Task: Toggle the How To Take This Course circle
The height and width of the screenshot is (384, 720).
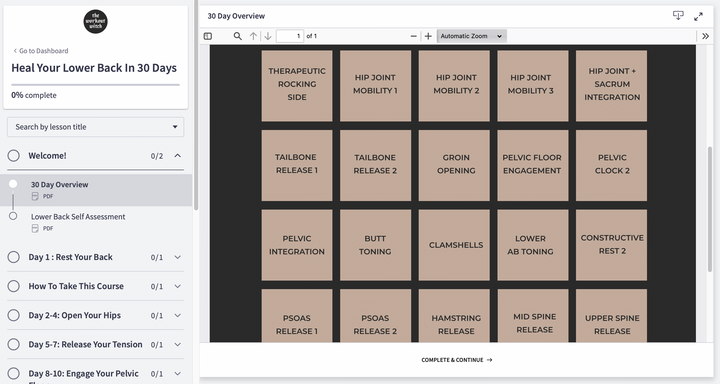Action: [x=14, y=286]
